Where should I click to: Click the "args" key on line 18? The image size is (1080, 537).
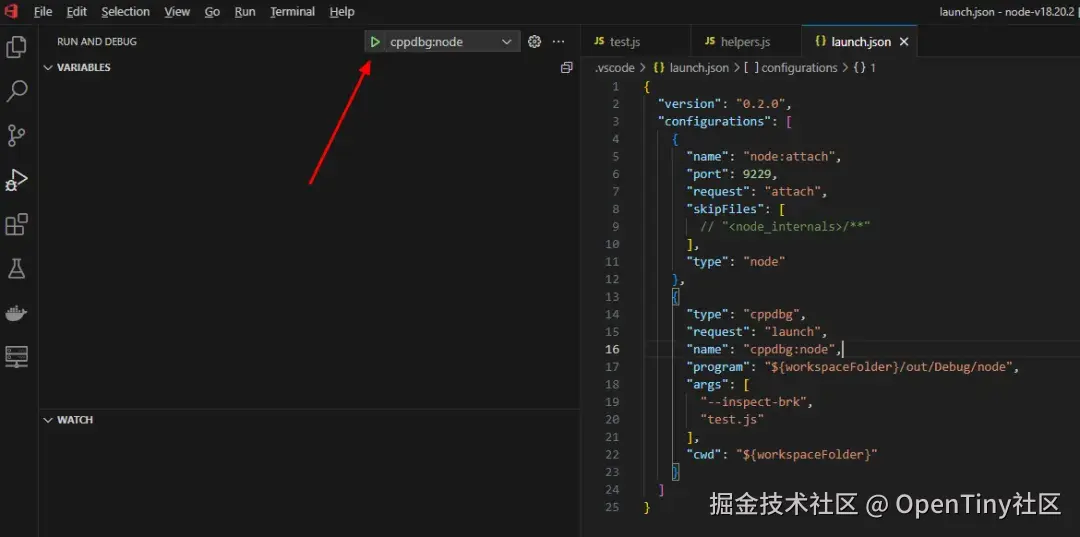[707, 384]
